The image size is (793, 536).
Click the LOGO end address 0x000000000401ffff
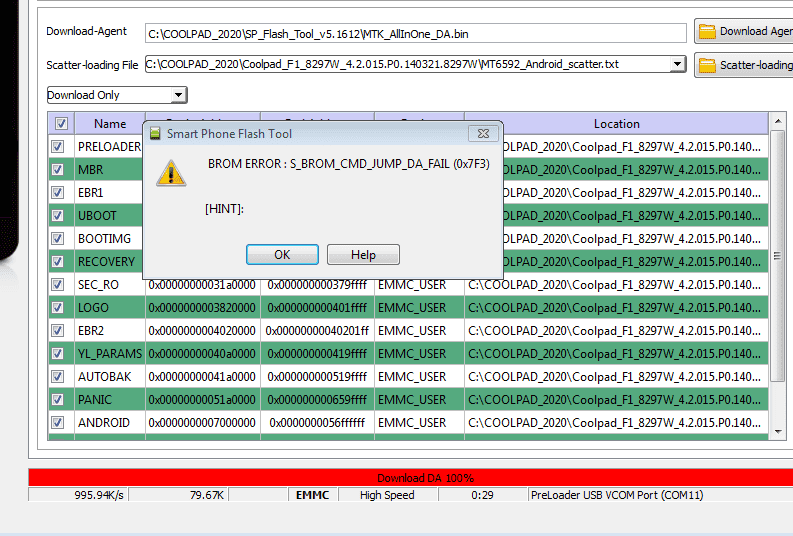[x=317, y=307]
